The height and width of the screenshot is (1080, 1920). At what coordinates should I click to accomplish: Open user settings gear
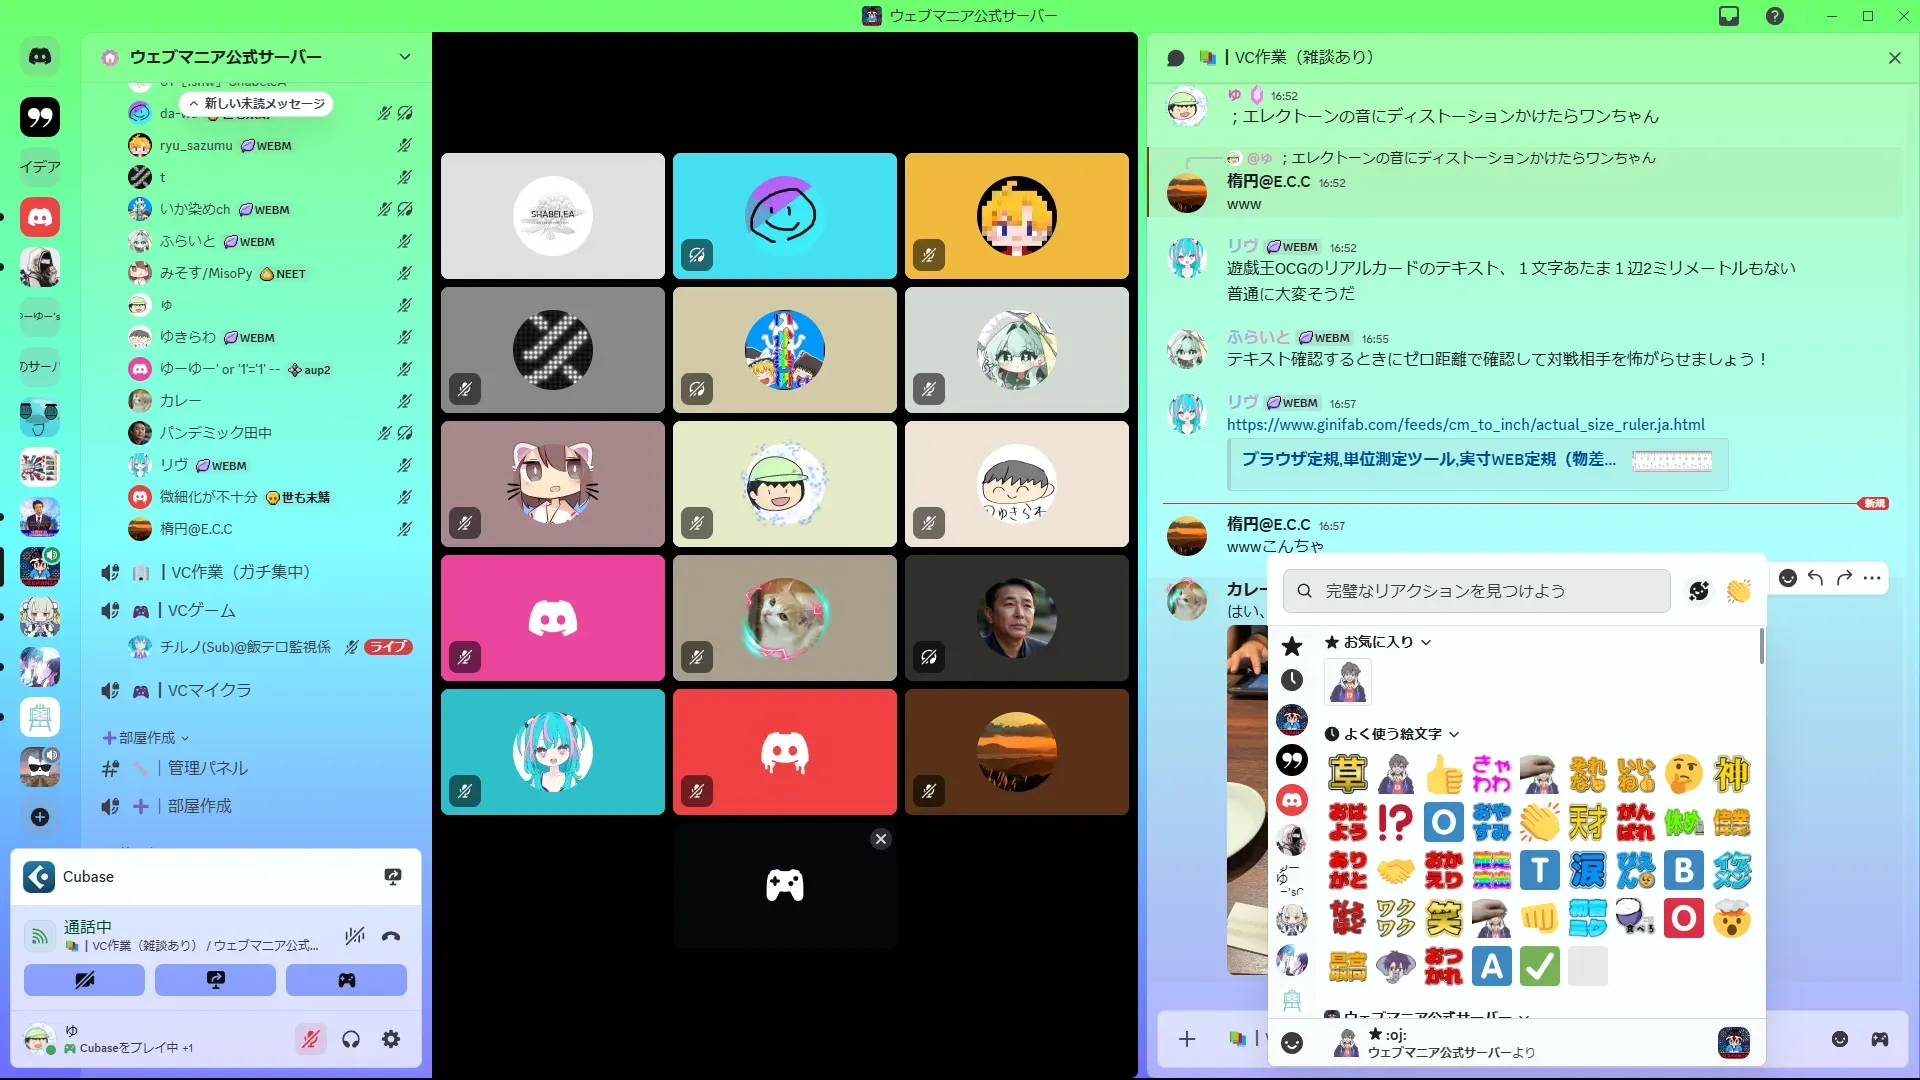tap(391, 1040)
